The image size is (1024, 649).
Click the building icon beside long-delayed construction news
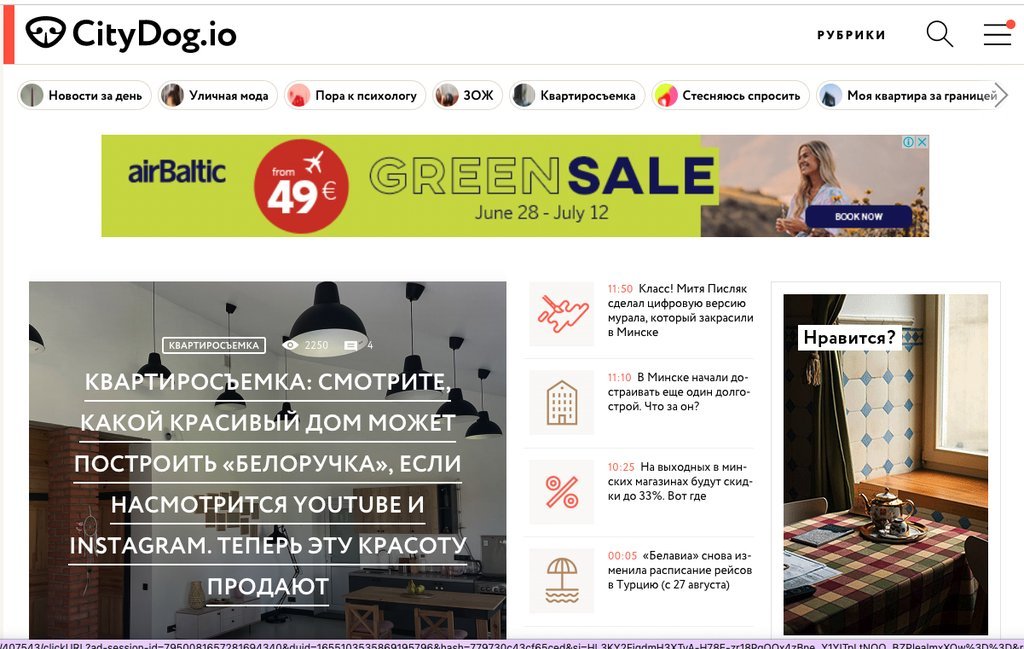[562, 402]
